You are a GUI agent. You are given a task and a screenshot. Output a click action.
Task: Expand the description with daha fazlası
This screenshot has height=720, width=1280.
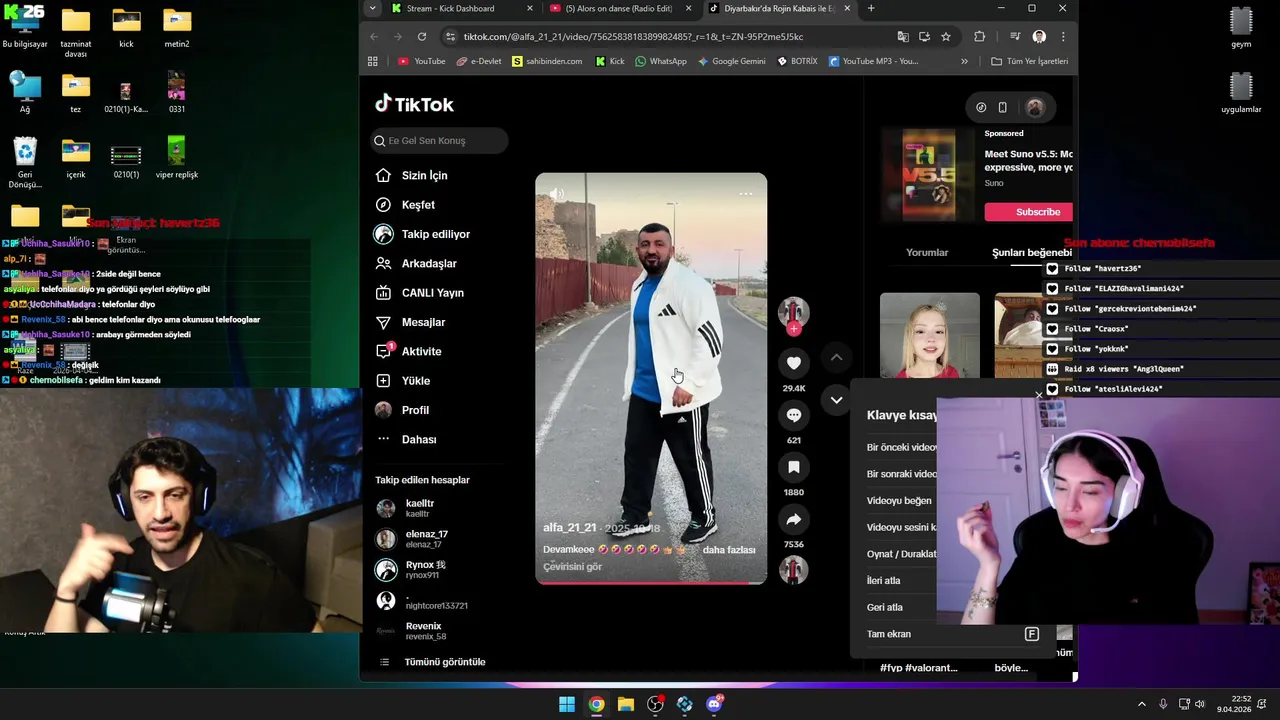pos(729,550)
